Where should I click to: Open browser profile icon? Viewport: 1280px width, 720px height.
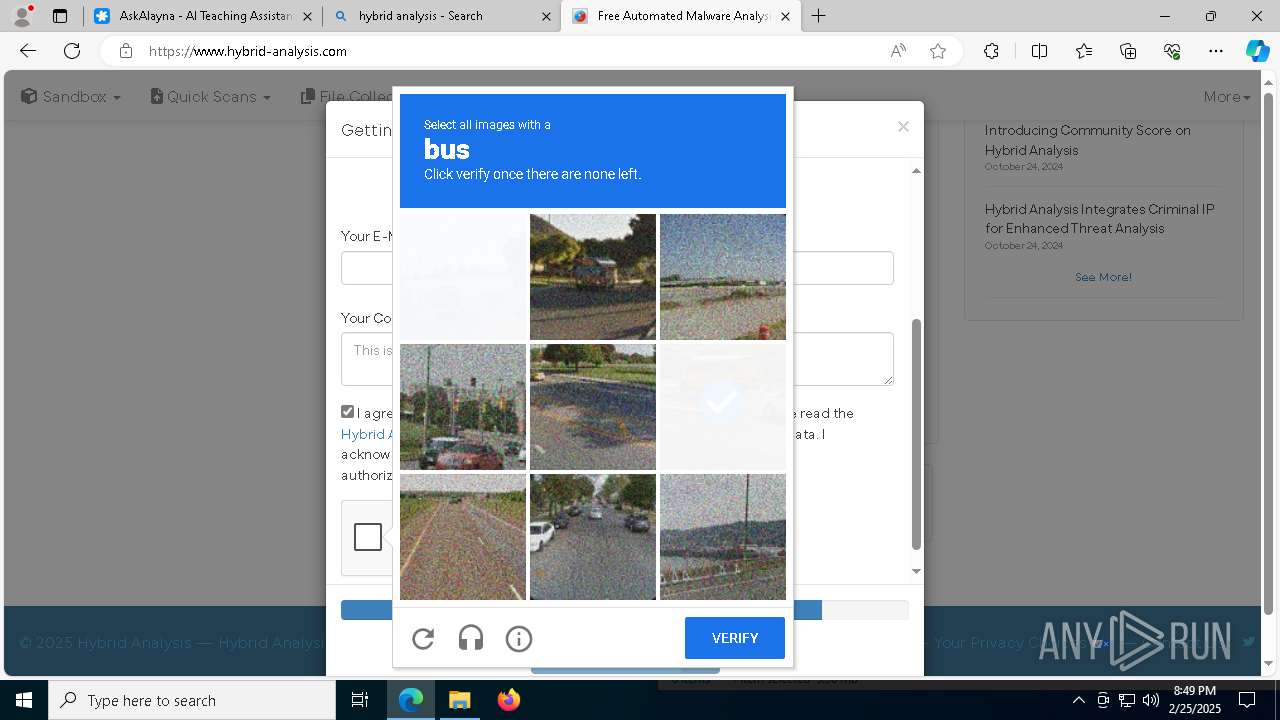coord(22,16)
